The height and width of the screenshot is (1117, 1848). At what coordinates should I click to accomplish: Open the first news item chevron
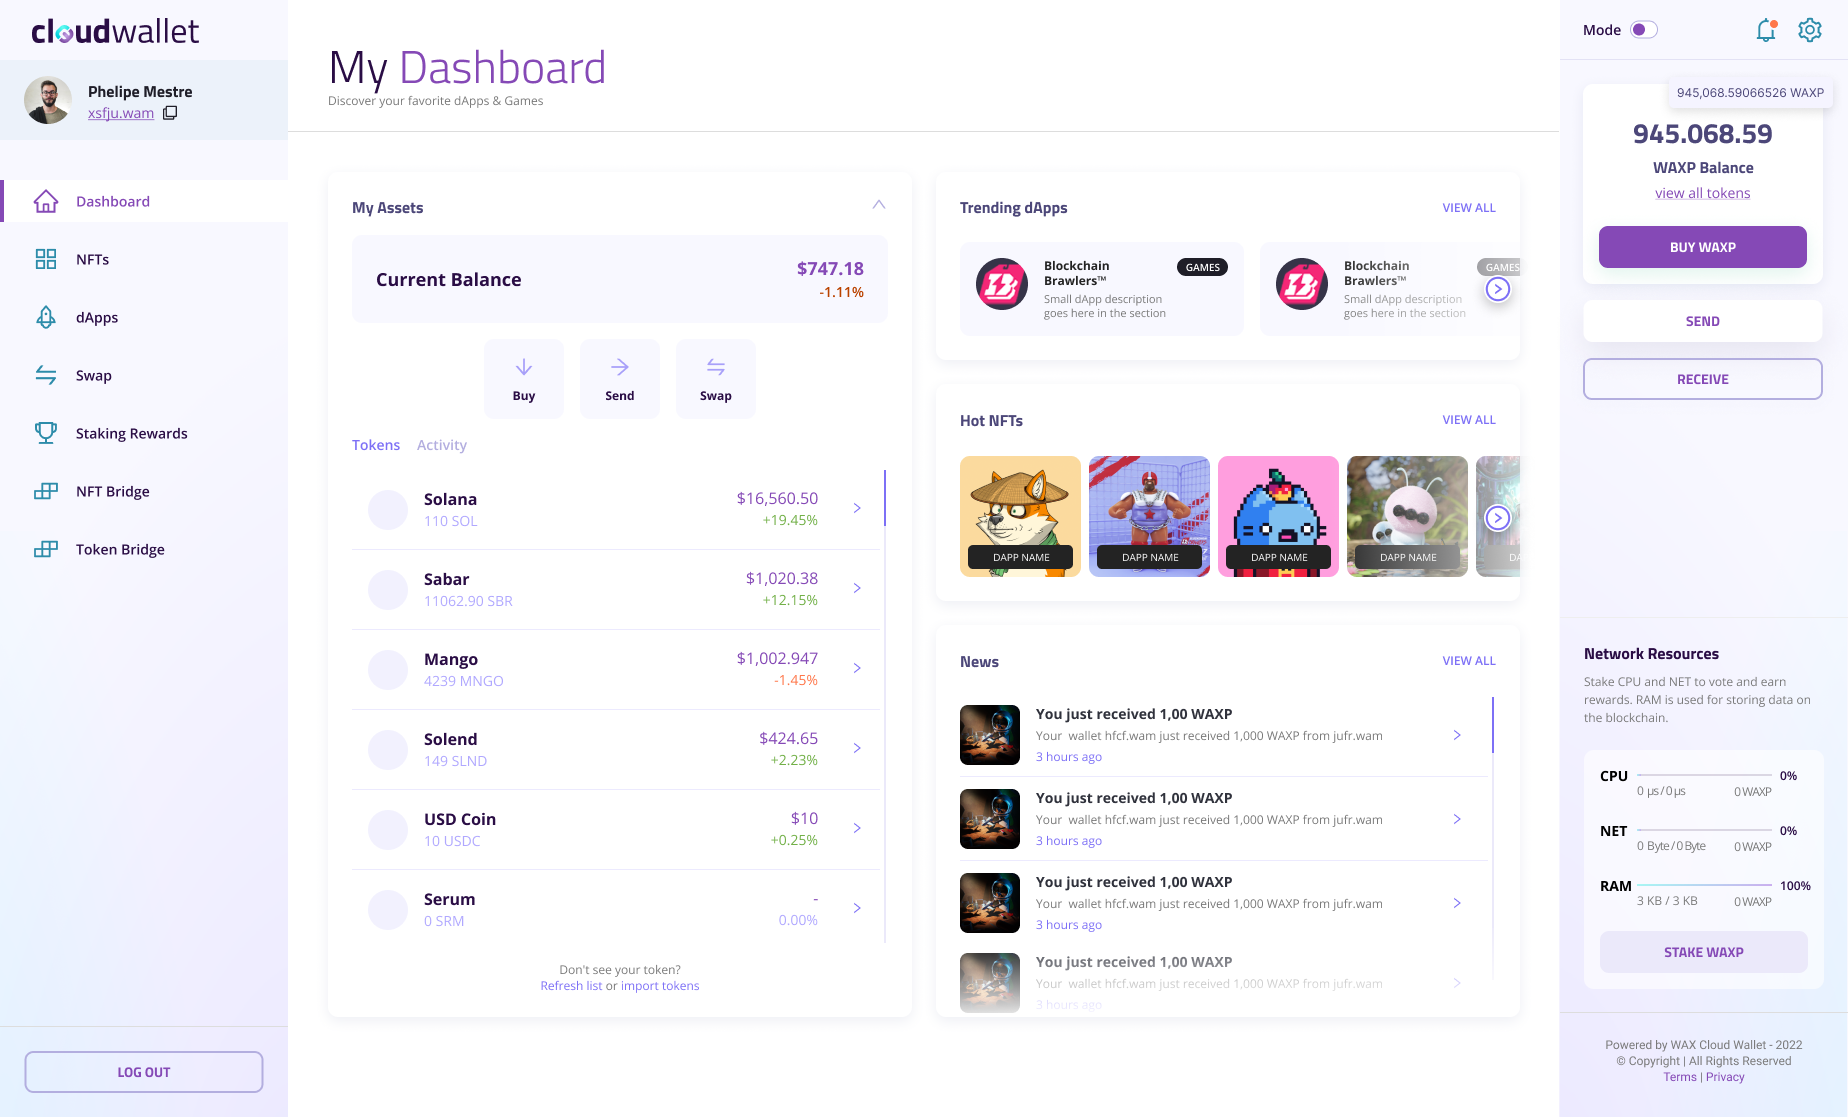1457,735
